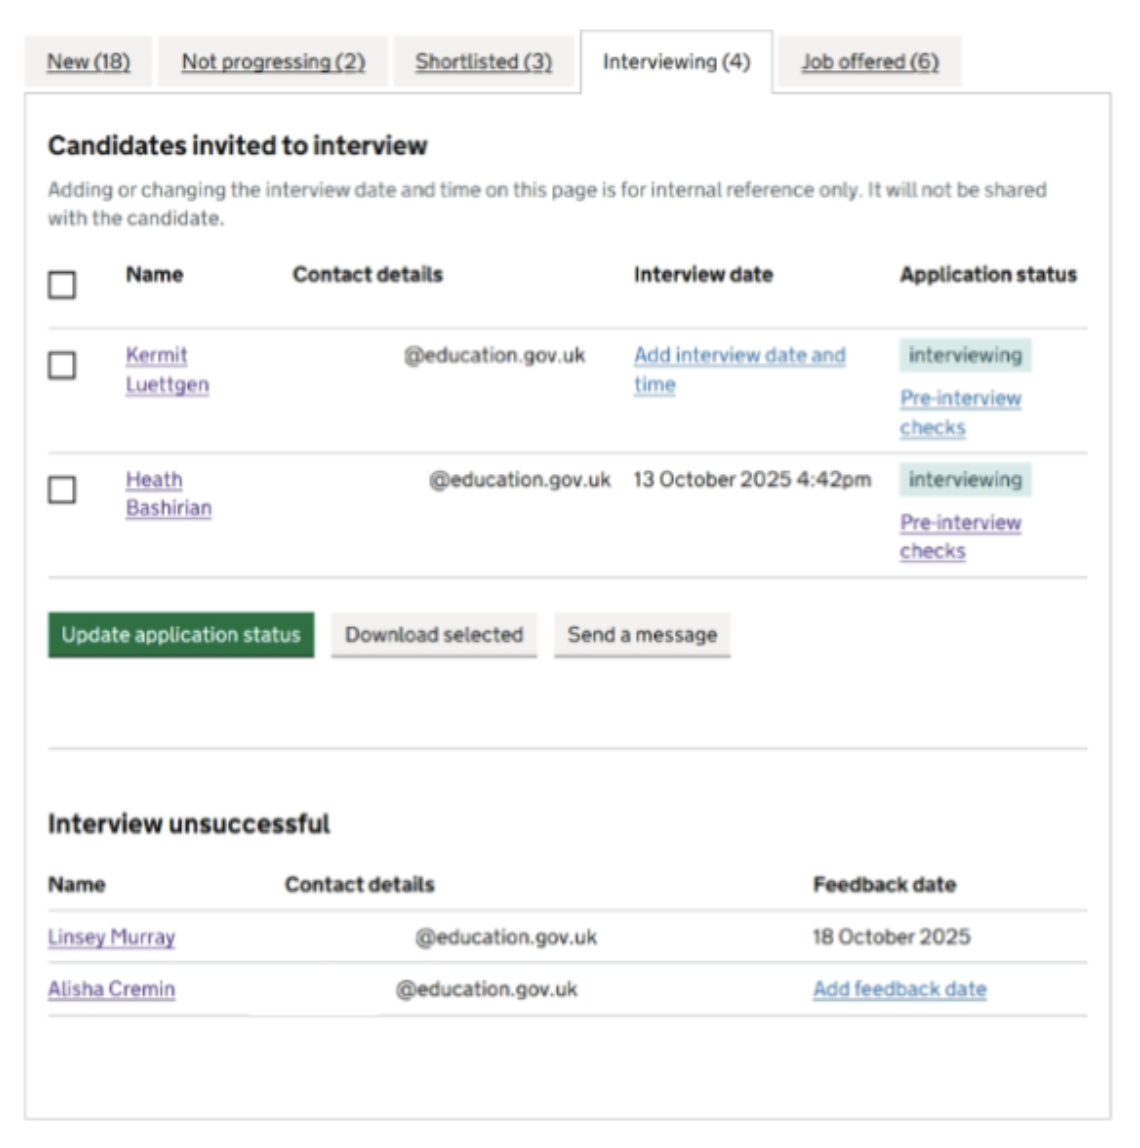The width and height of the screenshot is (1140, 1148).
Task: Open Linsey Murray's application
Action: [111, 938]
